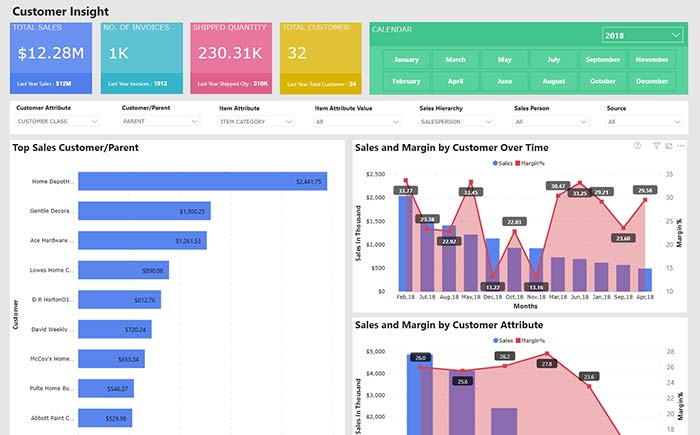Select July in the calendar slicer
The width and height of the screenshot is (700, 435).
click(554, 59)
